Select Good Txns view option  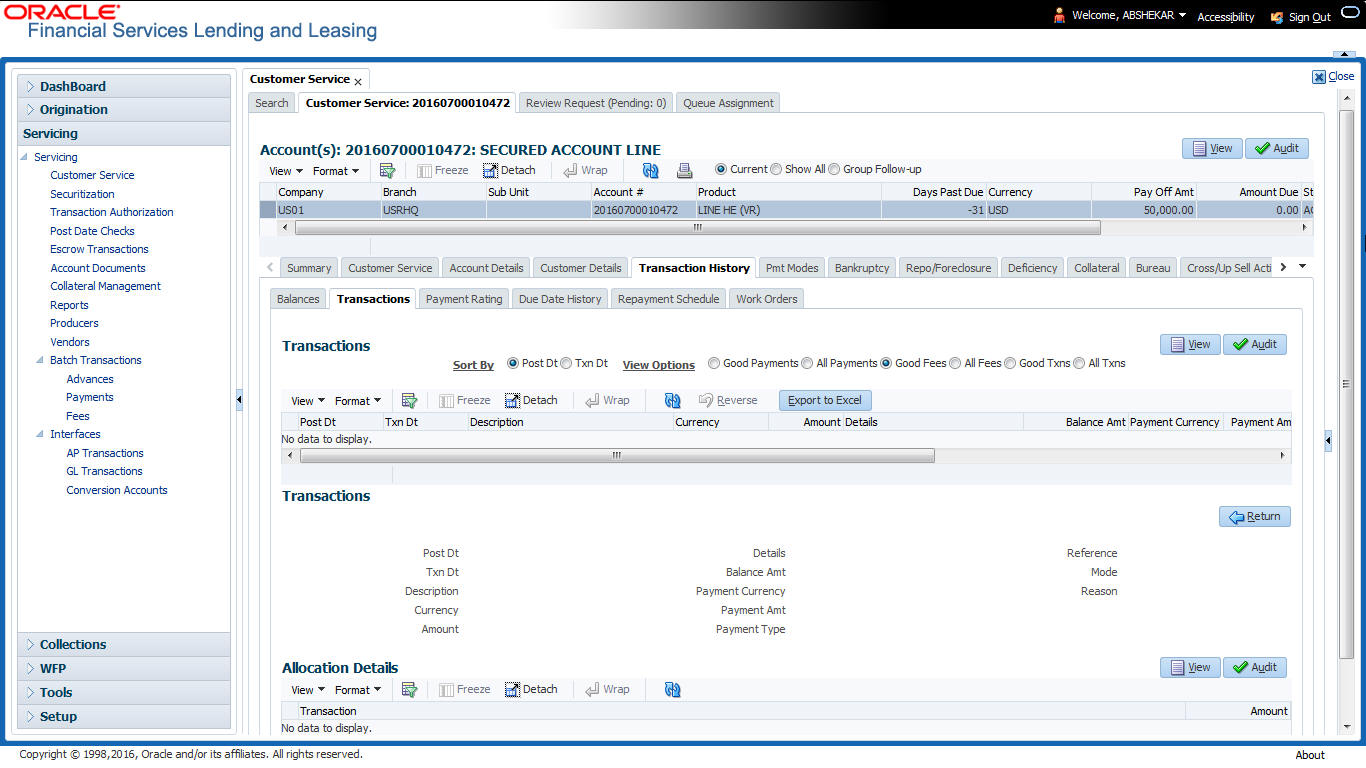1010,363
